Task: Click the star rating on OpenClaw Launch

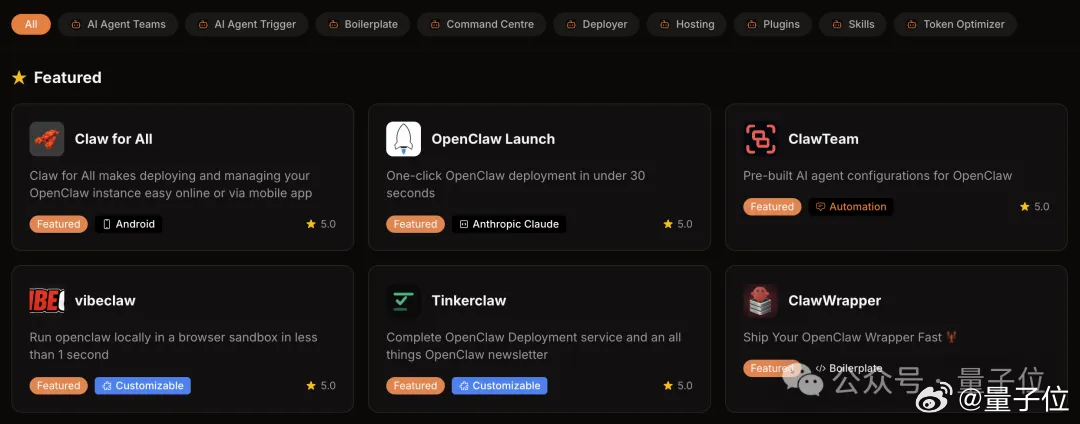Action: pos(678,224)
